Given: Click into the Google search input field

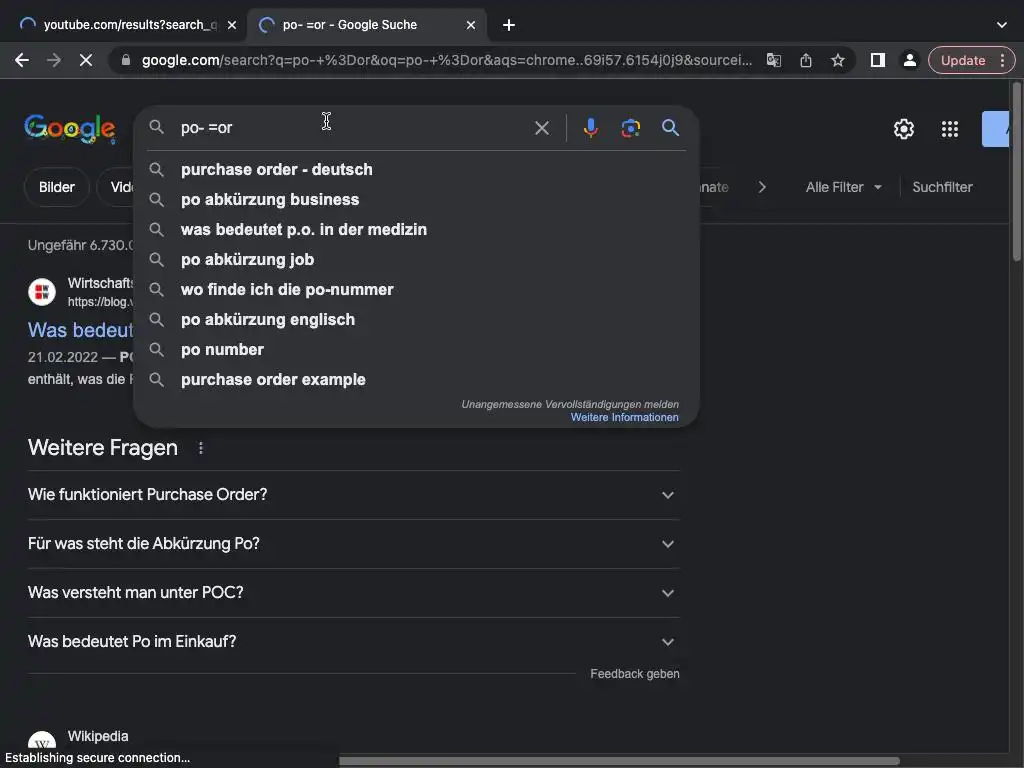Looking at the screenshot, I should click(353, 128).
